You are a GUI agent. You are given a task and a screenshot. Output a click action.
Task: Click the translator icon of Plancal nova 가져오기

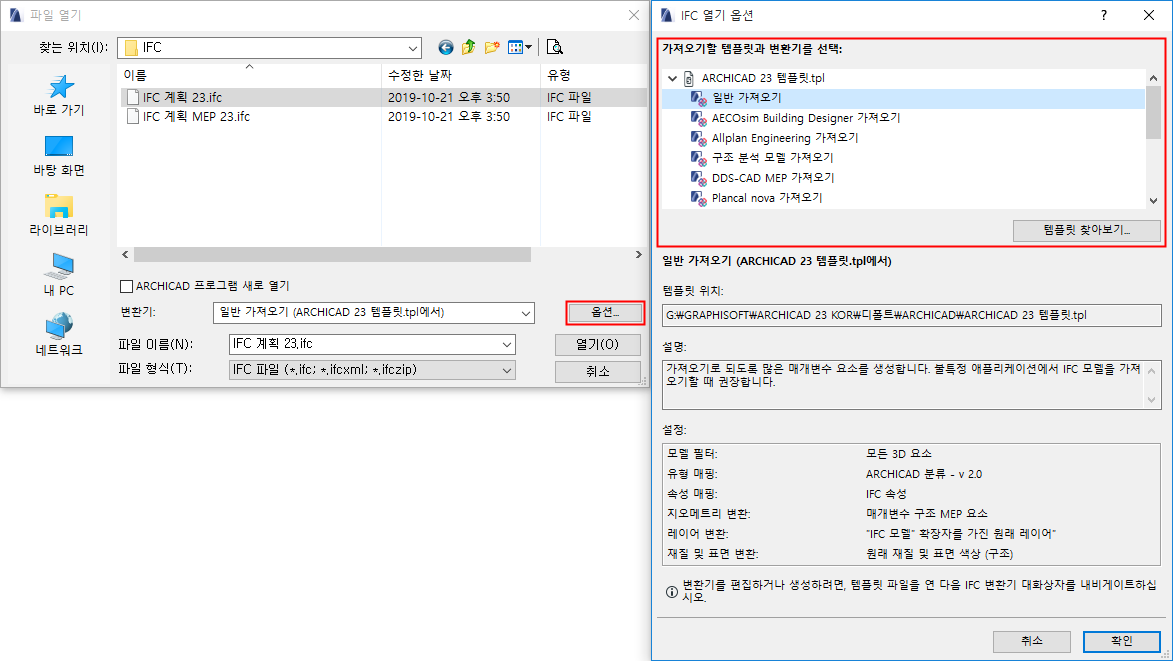pyautogui.click(x=699, y=198)
